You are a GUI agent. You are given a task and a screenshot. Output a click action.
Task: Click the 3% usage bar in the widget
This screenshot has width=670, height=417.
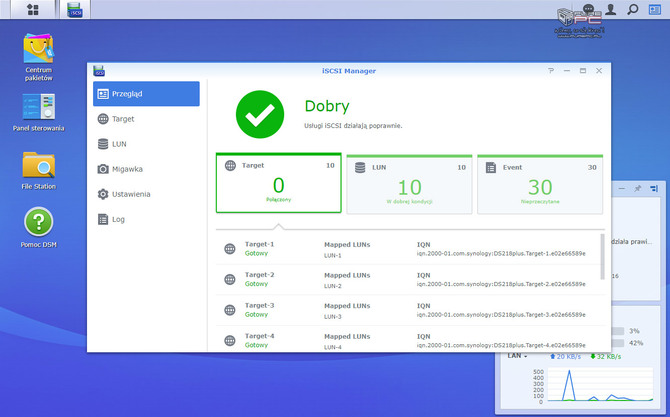tap(618, 331)
